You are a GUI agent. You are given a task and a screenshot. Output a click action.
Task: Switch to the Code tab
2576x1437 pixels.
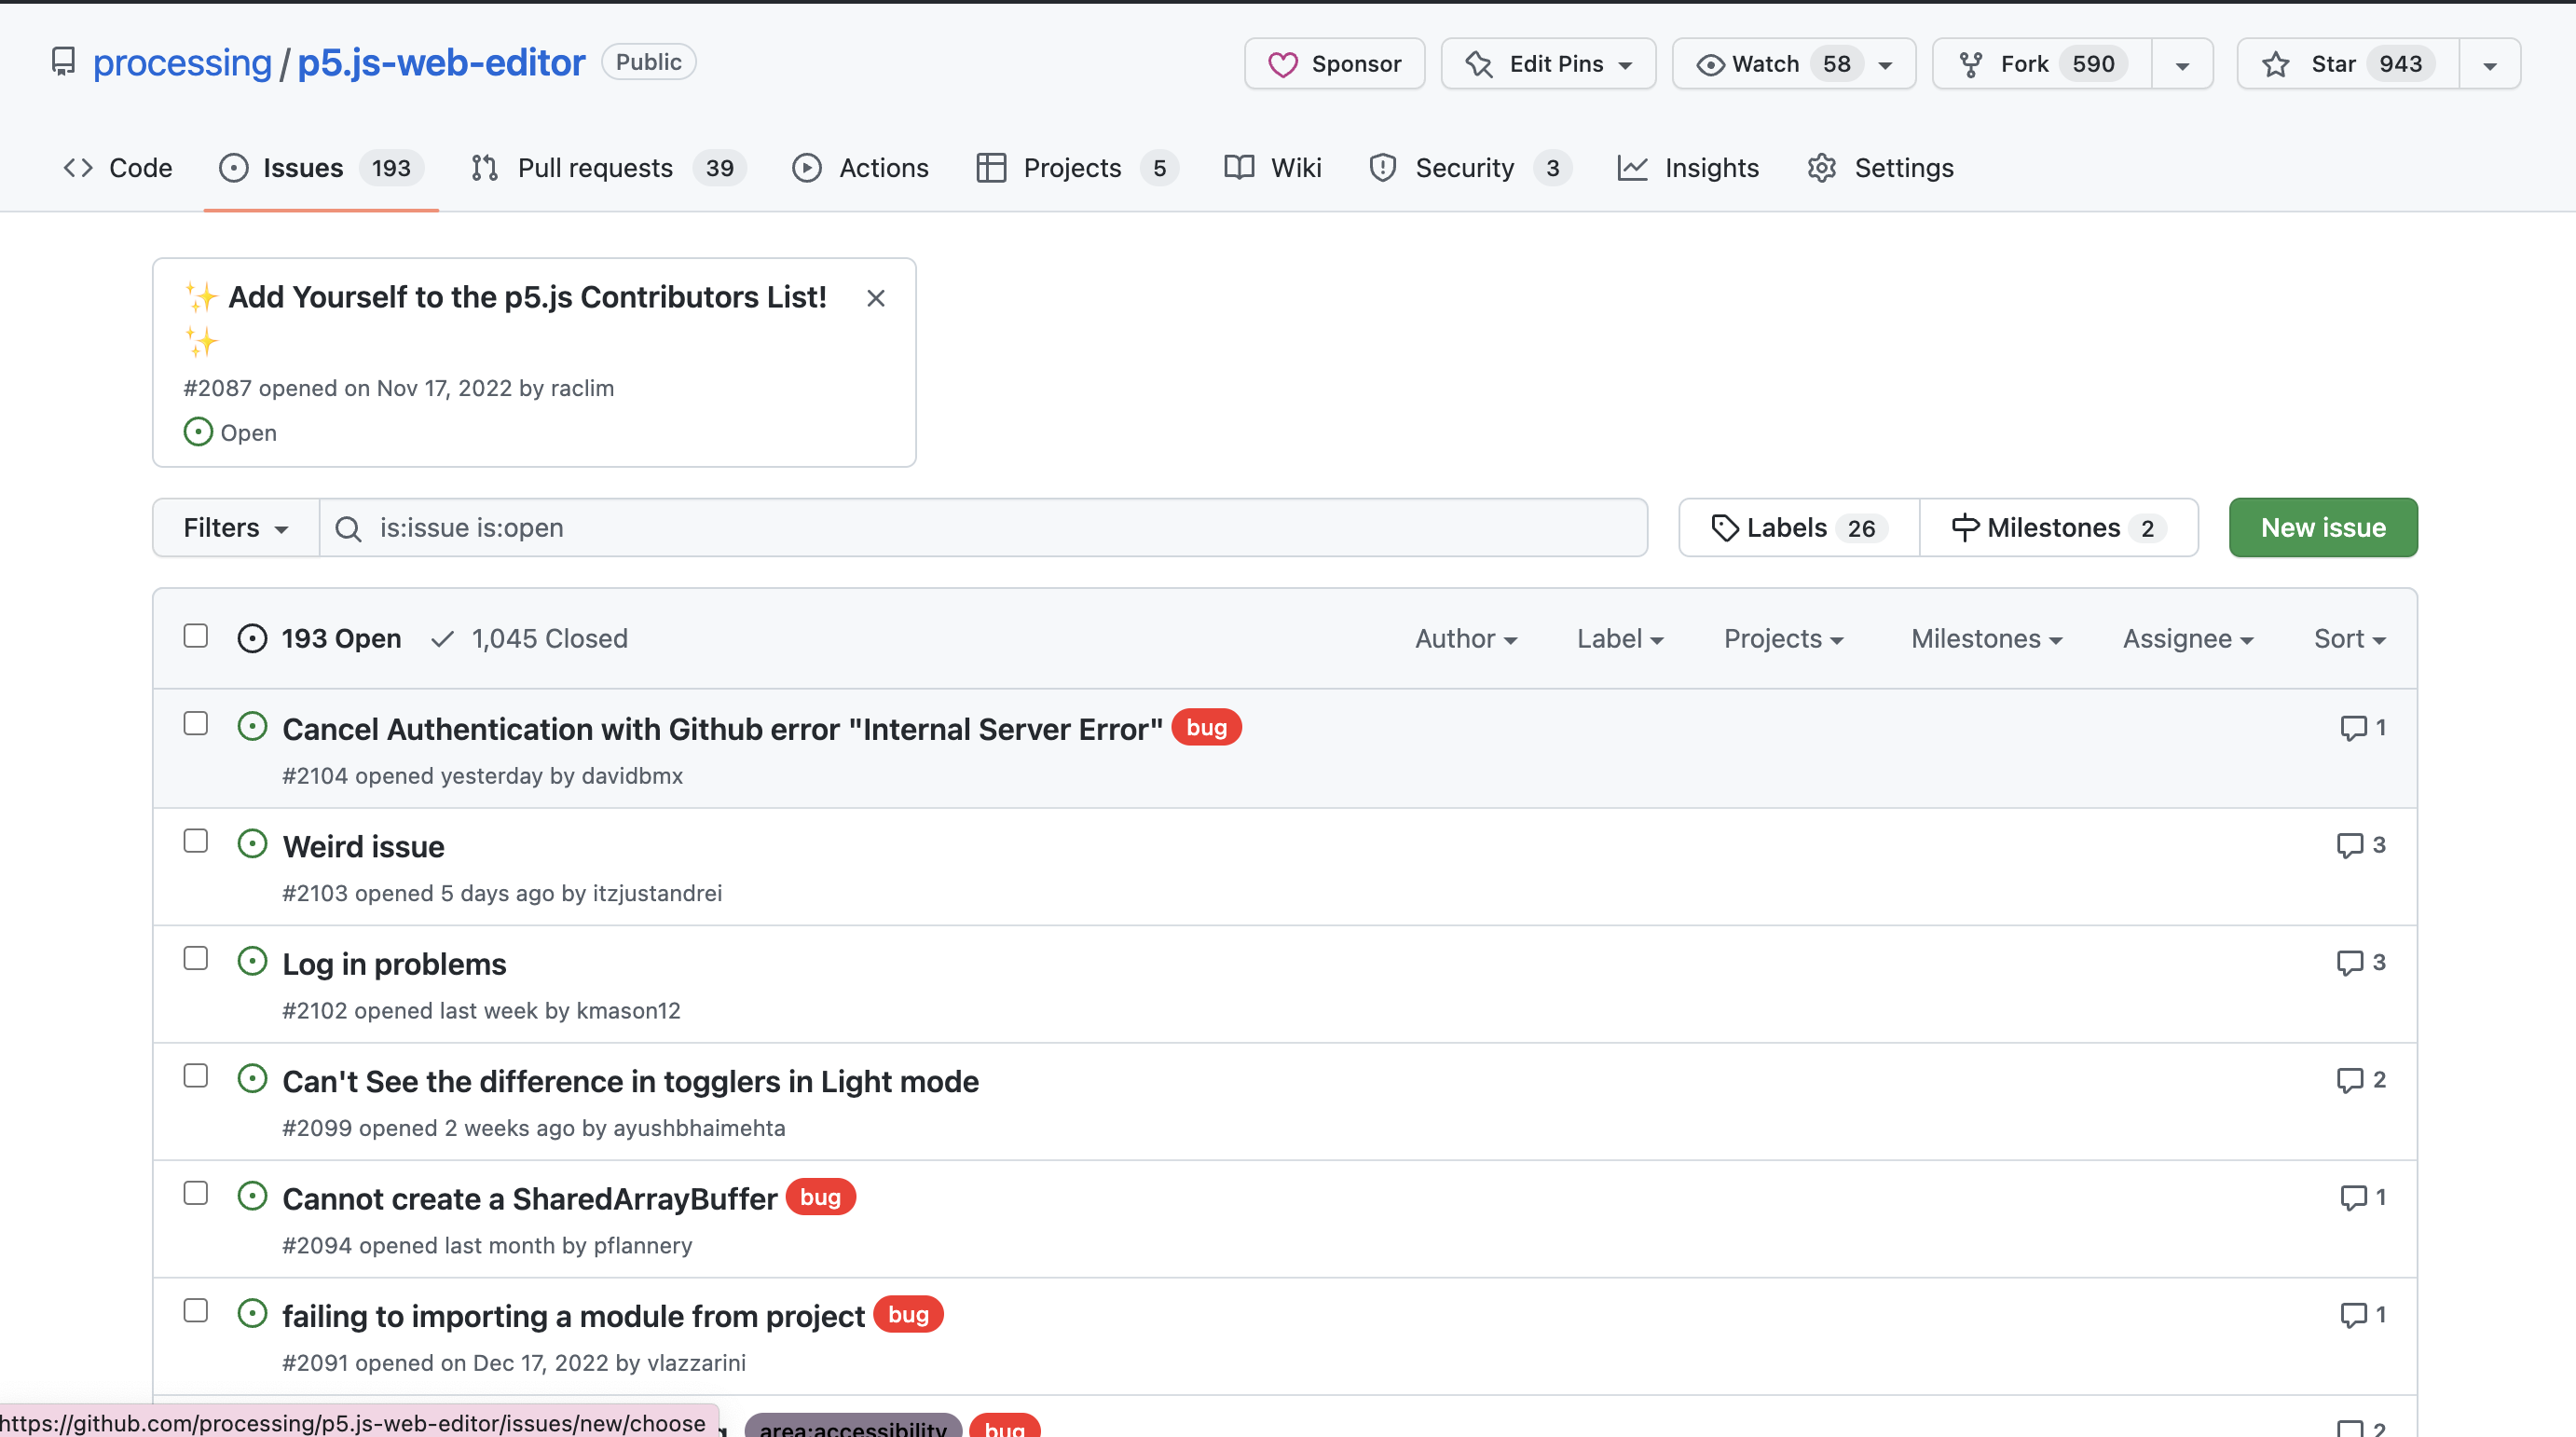pyautogui.click(x=118, y=168)
